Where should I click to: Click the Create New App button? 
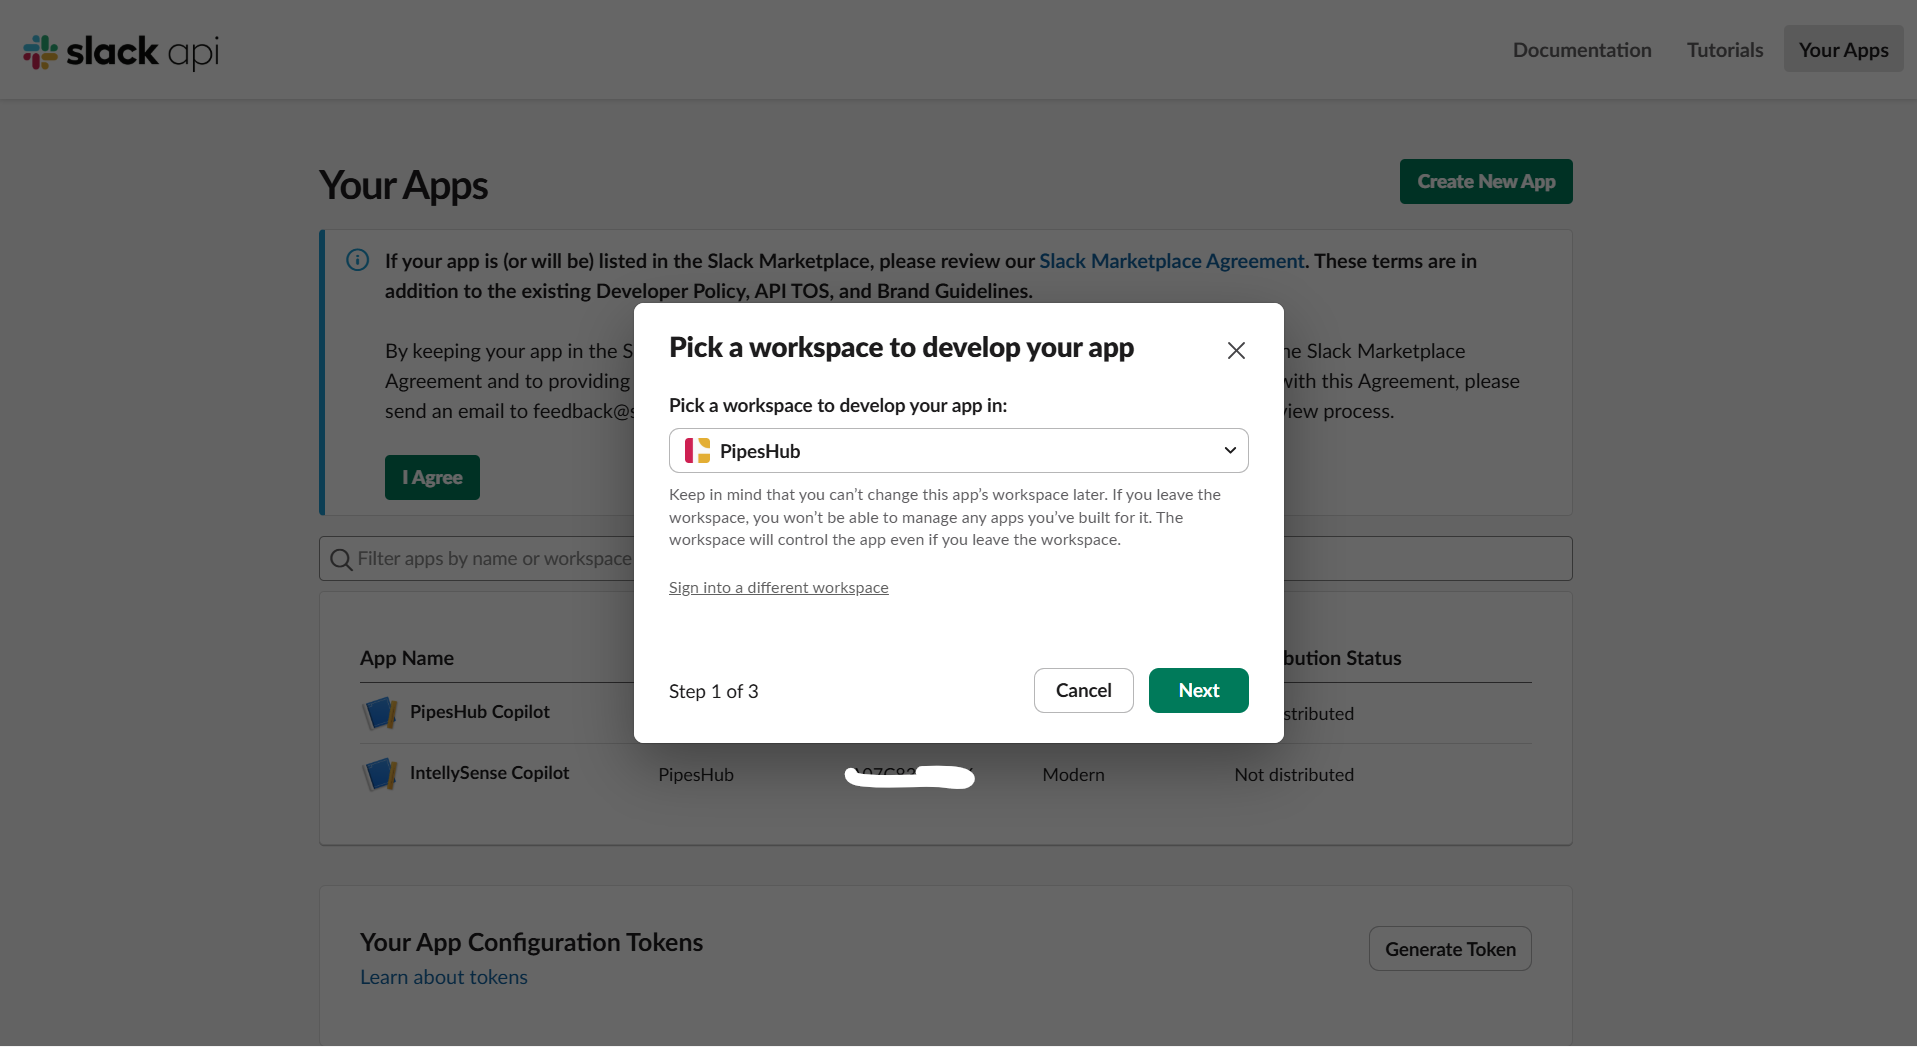1485,181
